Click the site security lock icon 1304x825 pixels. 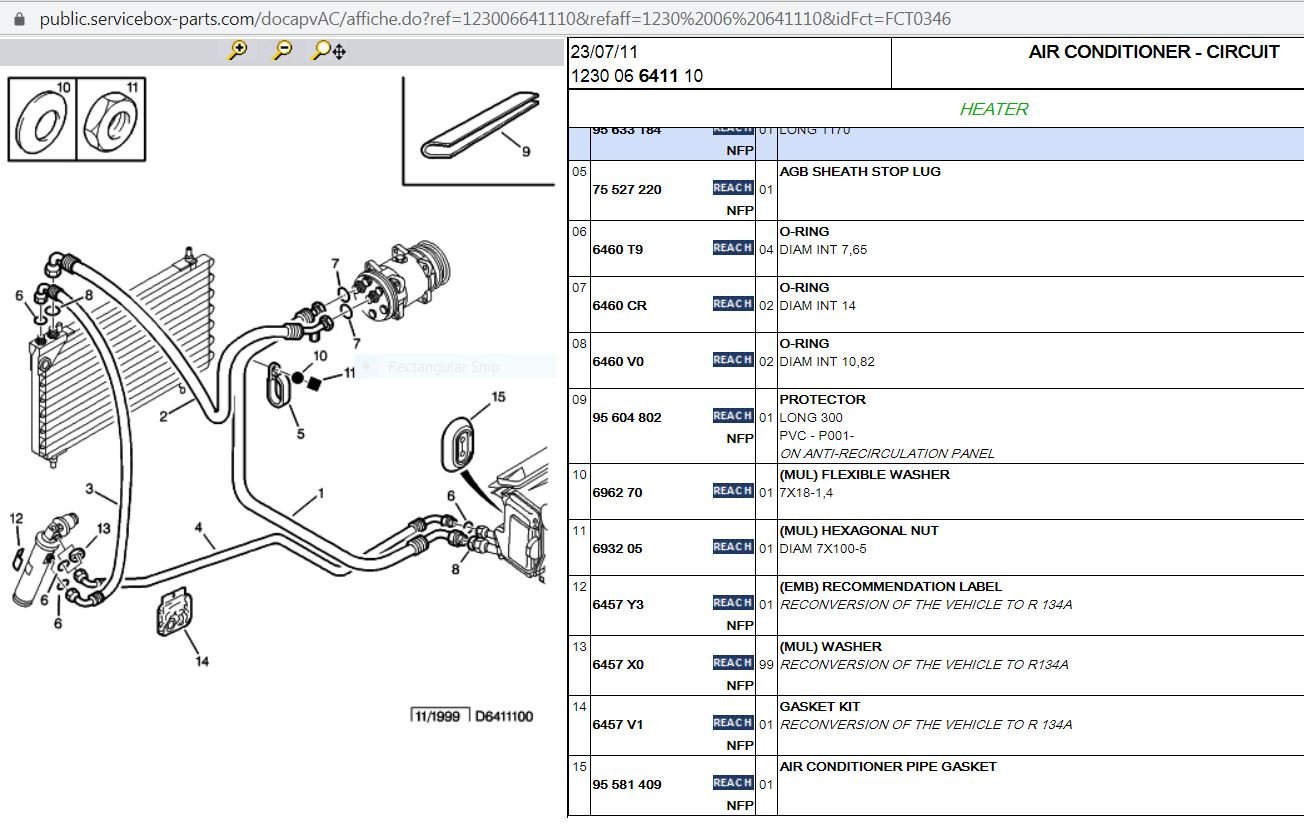(x=19, y=19)
